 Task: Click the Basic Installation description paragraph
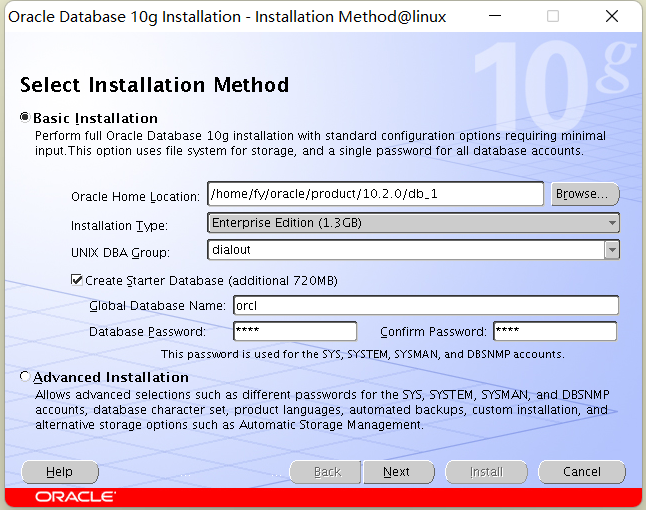[x=321, y=143]
